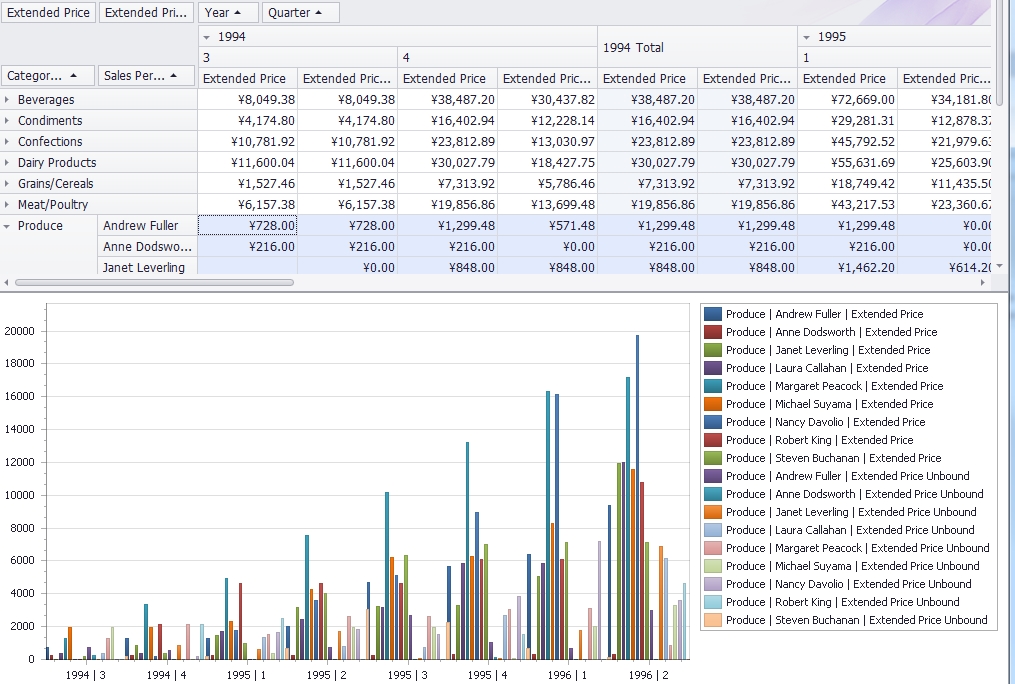Click Condiments ¥29,281.31 cell
This screenshot has height=684, width=1015.
click(x=847, y=120)
